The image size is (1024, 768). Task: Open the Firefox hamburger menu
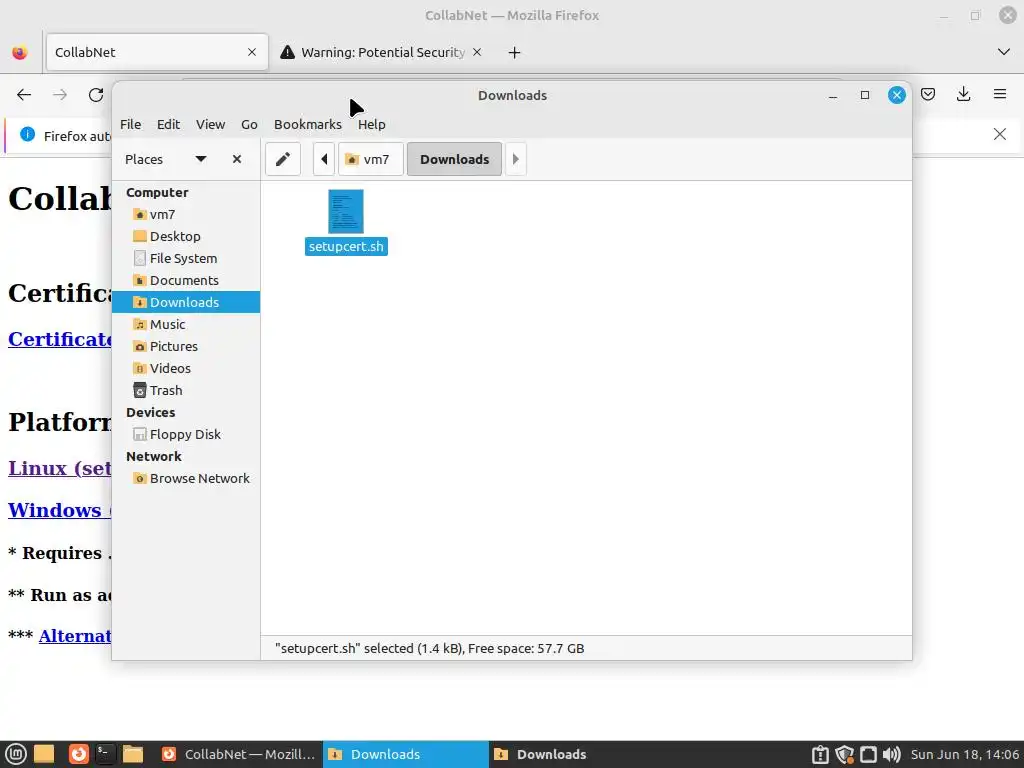1000,95
